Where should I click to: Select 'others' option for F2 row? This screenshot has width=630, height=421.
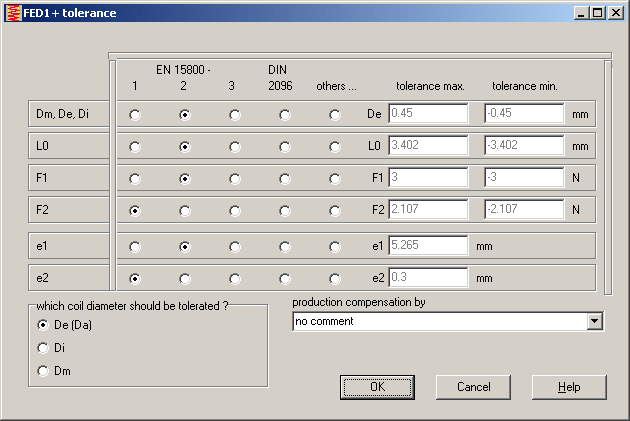point(335,212)
